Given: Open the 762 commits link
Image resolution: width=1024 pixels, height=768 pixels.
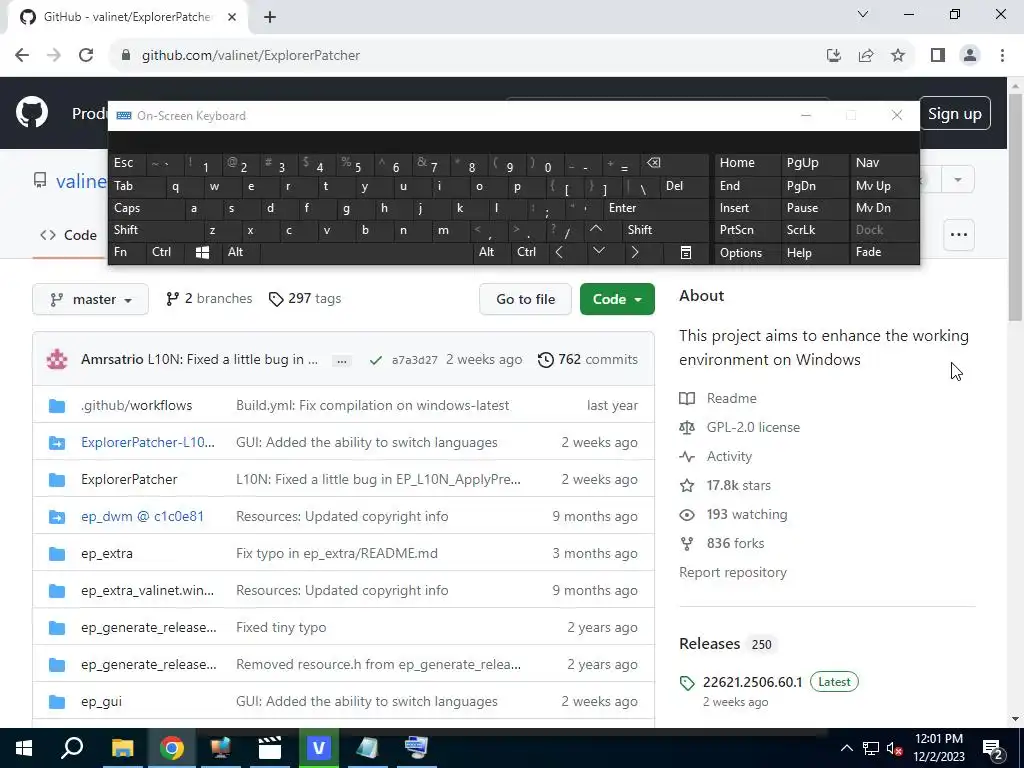Looking at the screenshot, I should tap(588, 359).
